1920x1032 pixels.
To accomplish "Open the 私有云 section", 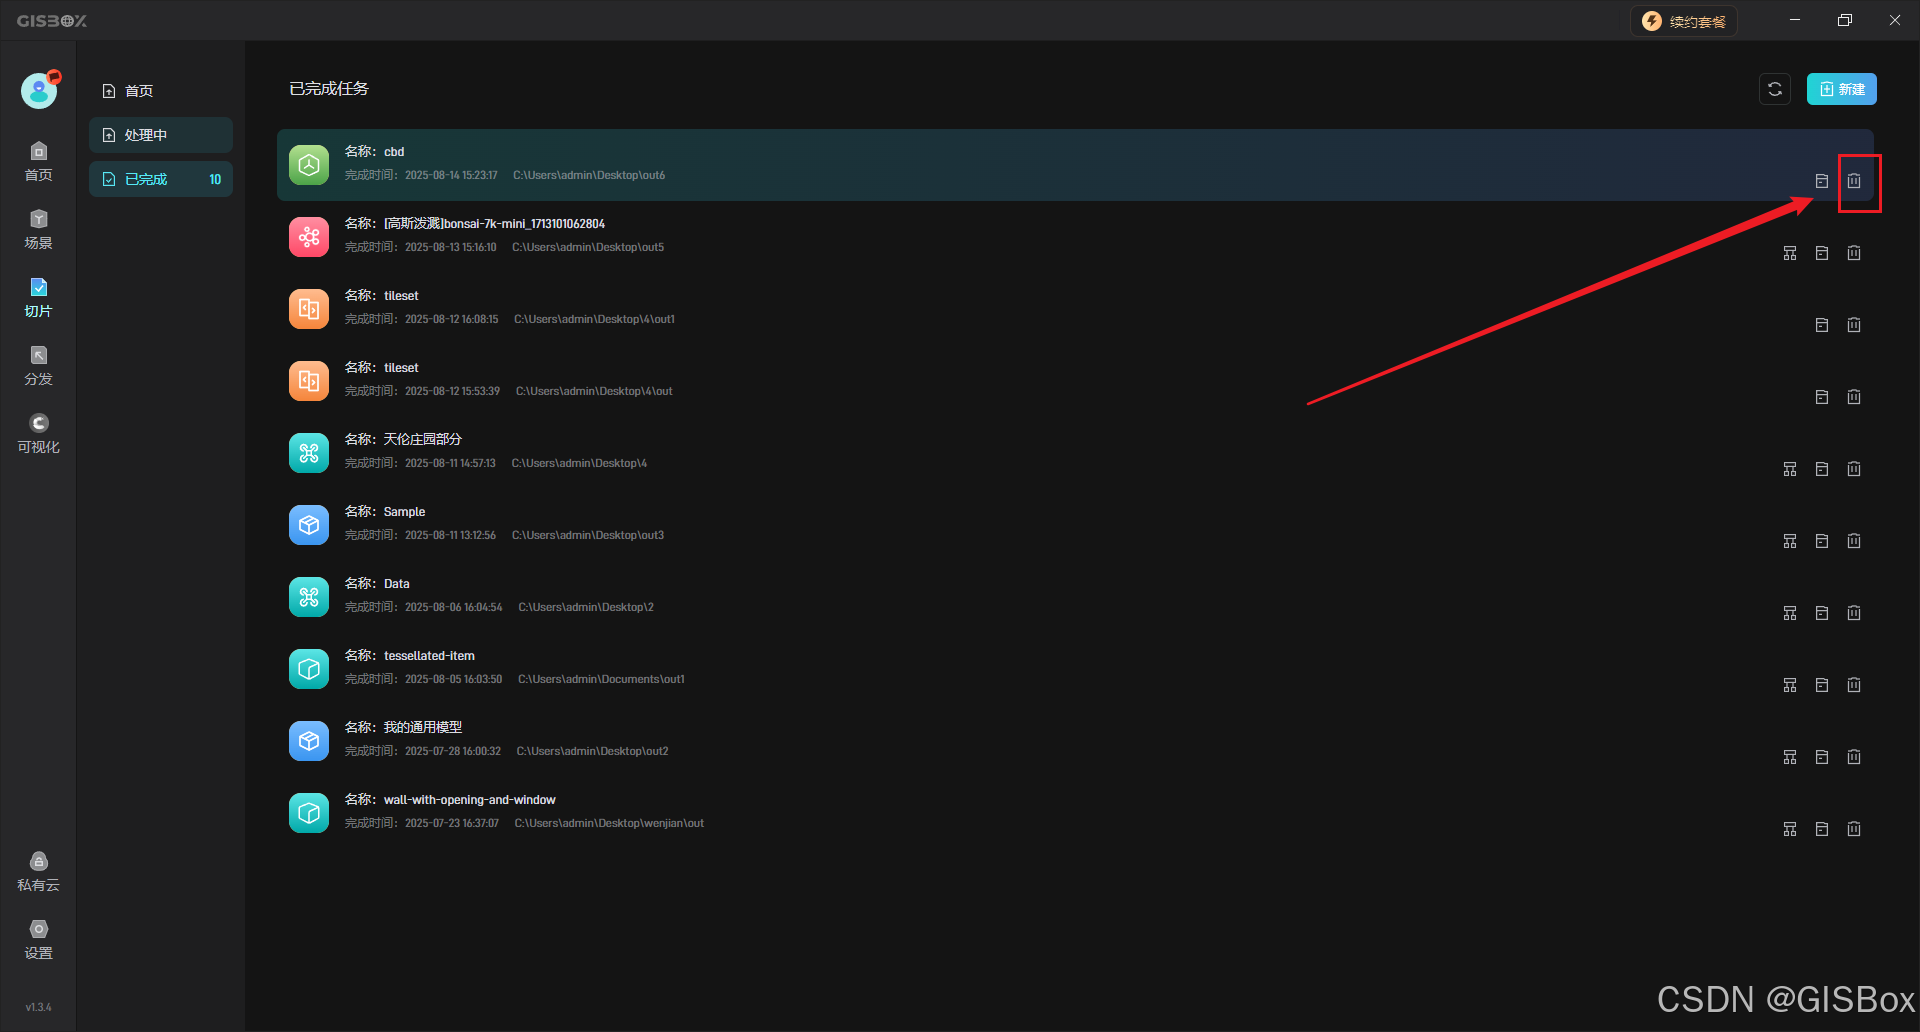I will [39, 871].
